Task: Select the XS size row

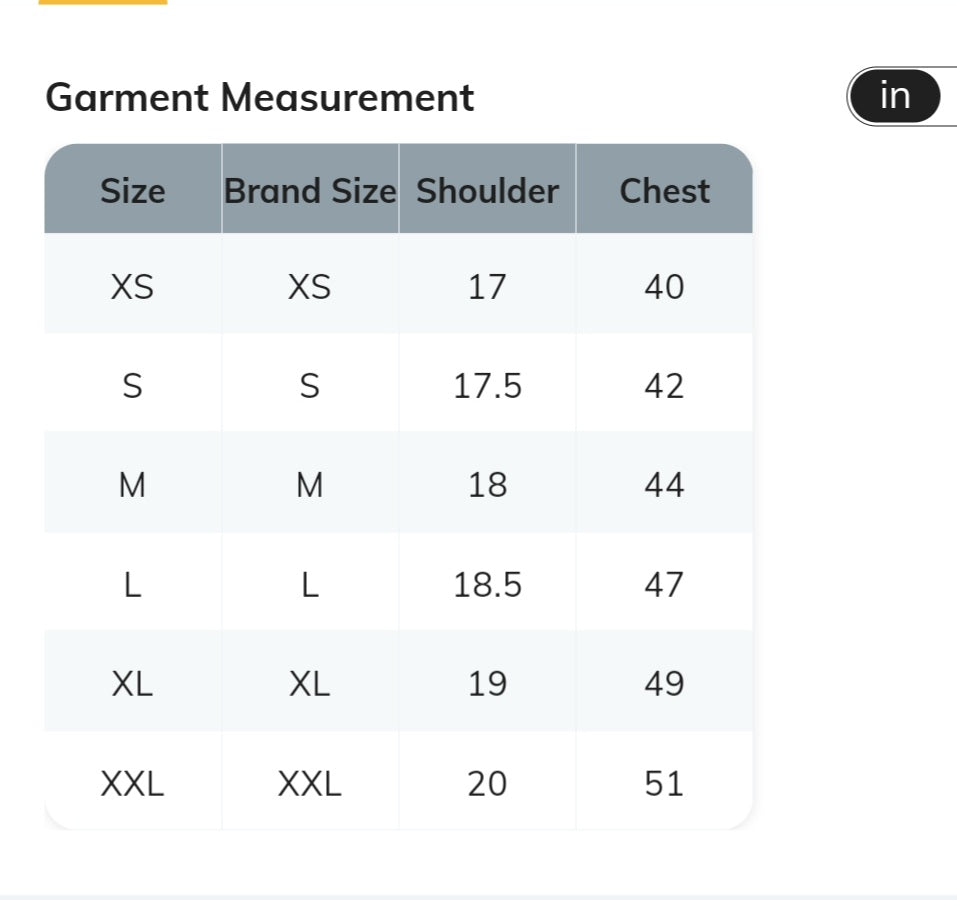Action: 399,284
